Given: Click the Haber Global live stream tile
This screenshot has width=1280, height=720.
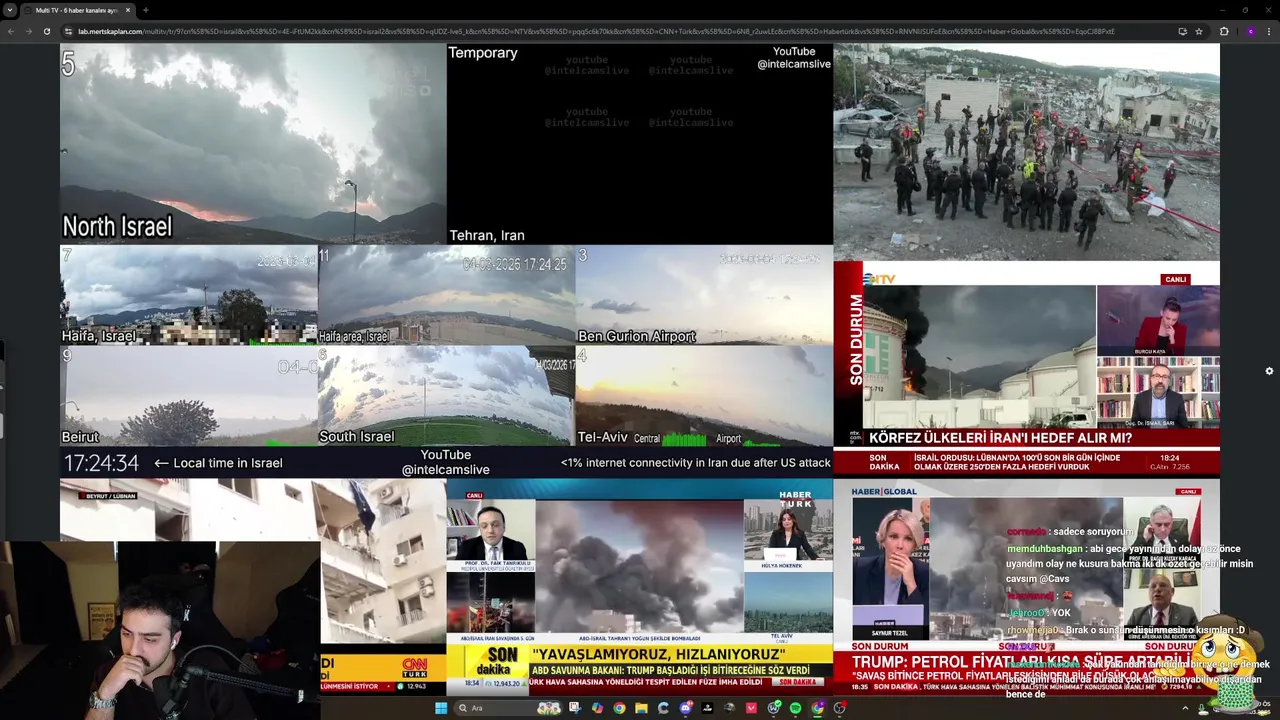Looking at the screenshot, I should pyautogui.click(x=1026, y=586).
